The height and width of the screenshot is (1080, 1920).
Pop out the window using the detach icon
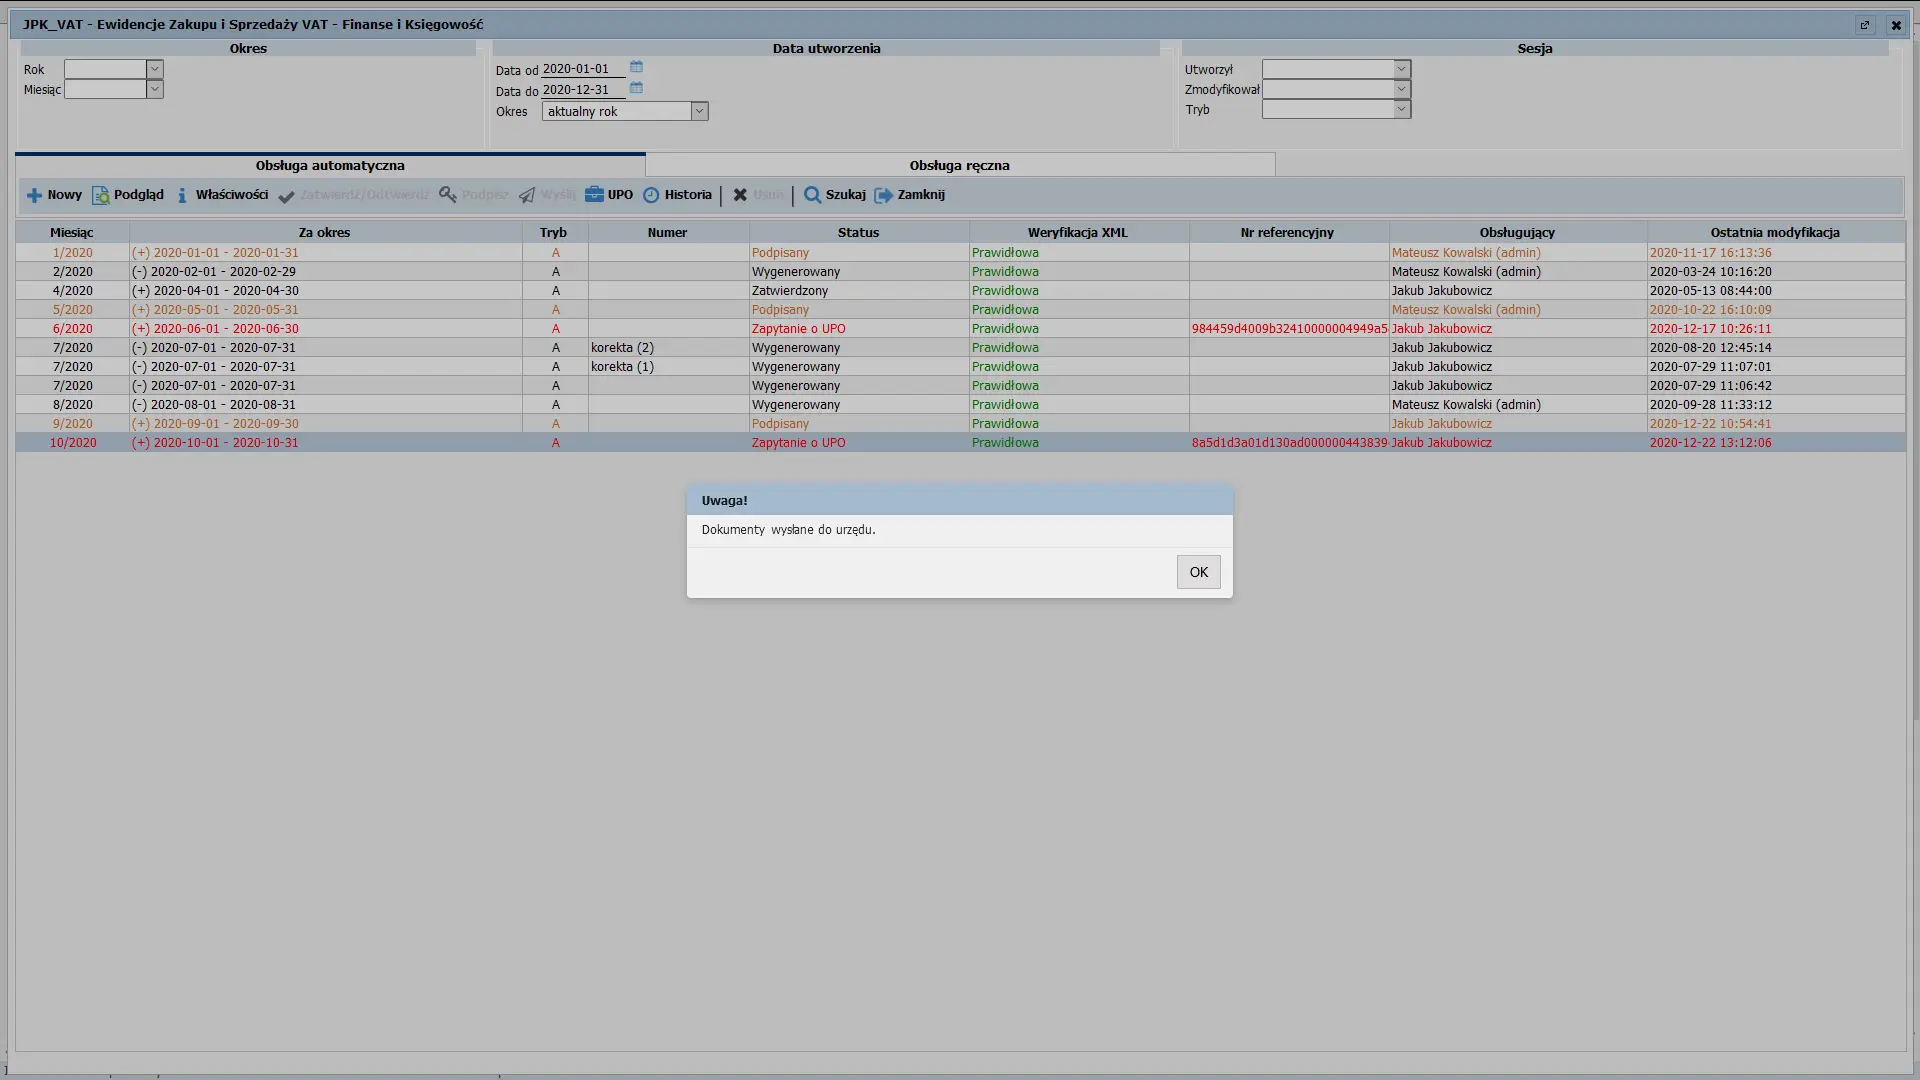tap(1864, 25)
